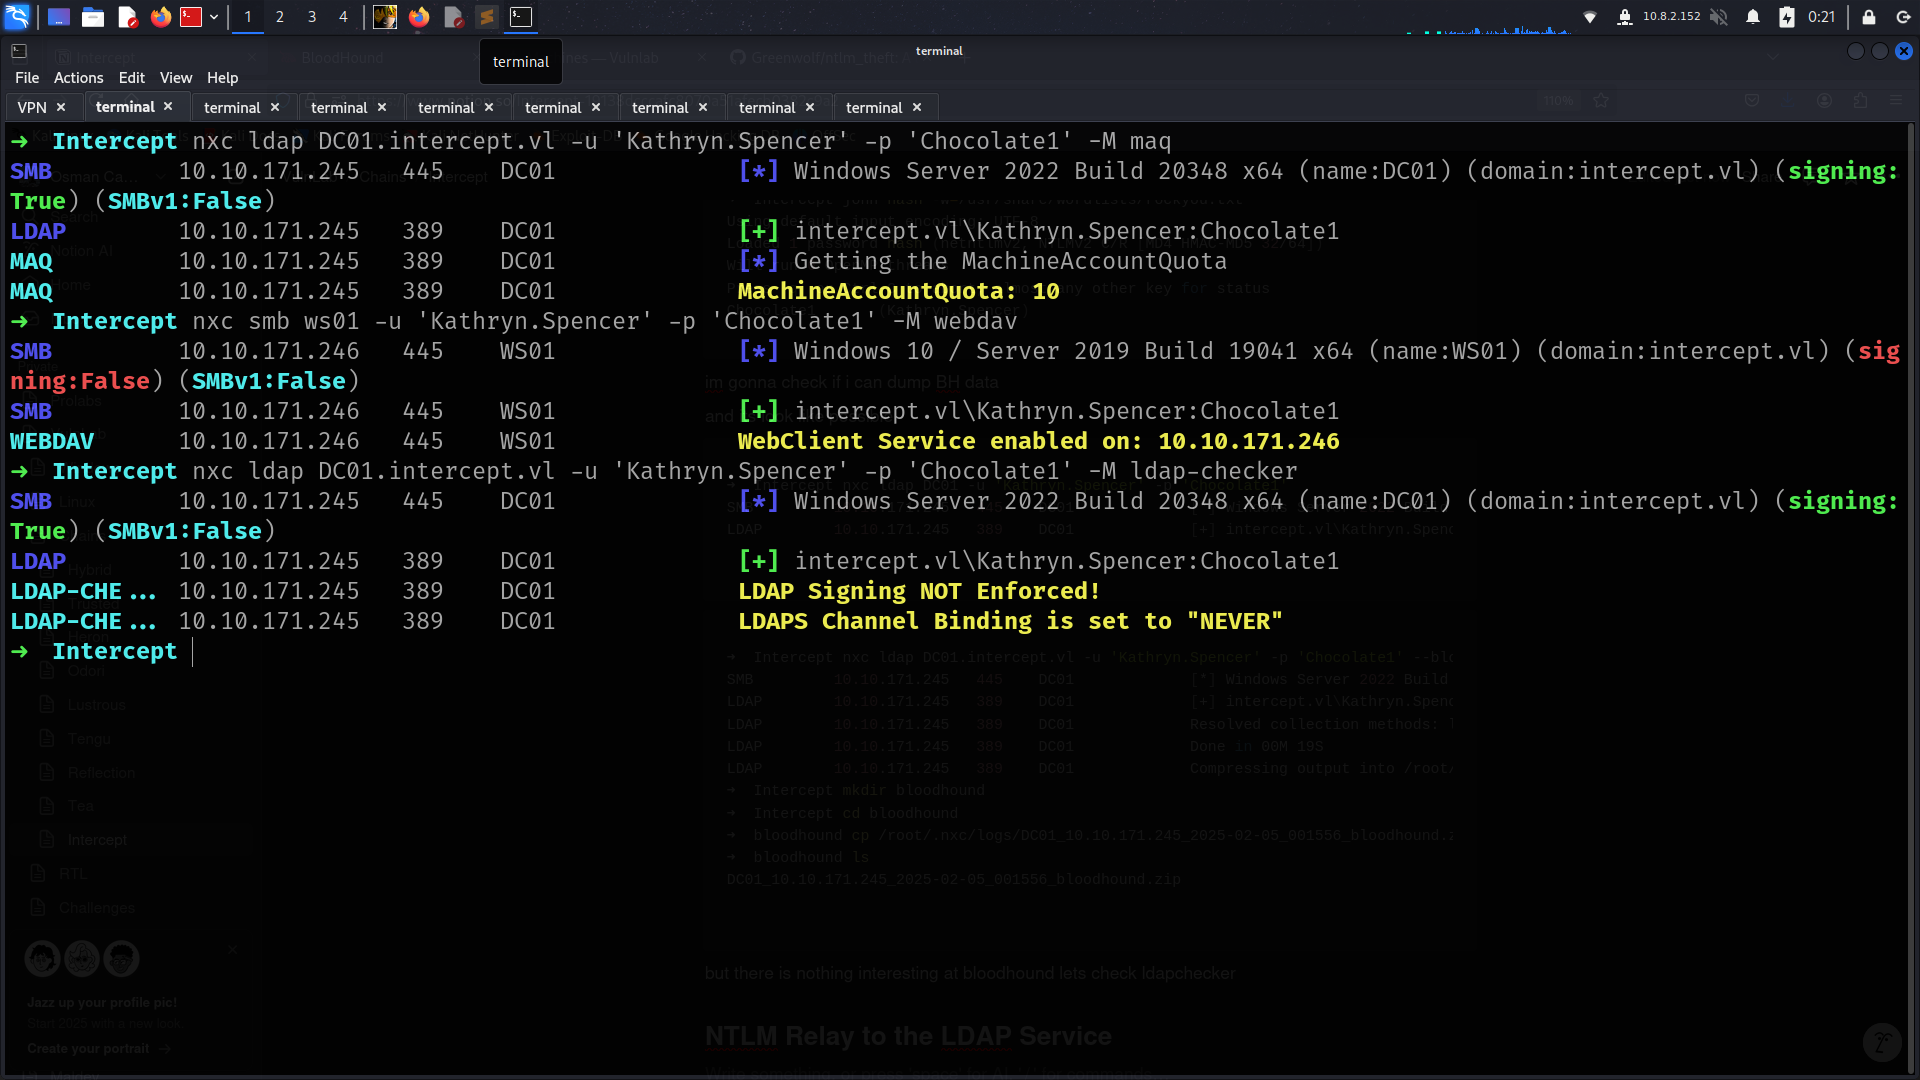
Task: Click WebClient Service enabled output text
Action: [1038, 441]
